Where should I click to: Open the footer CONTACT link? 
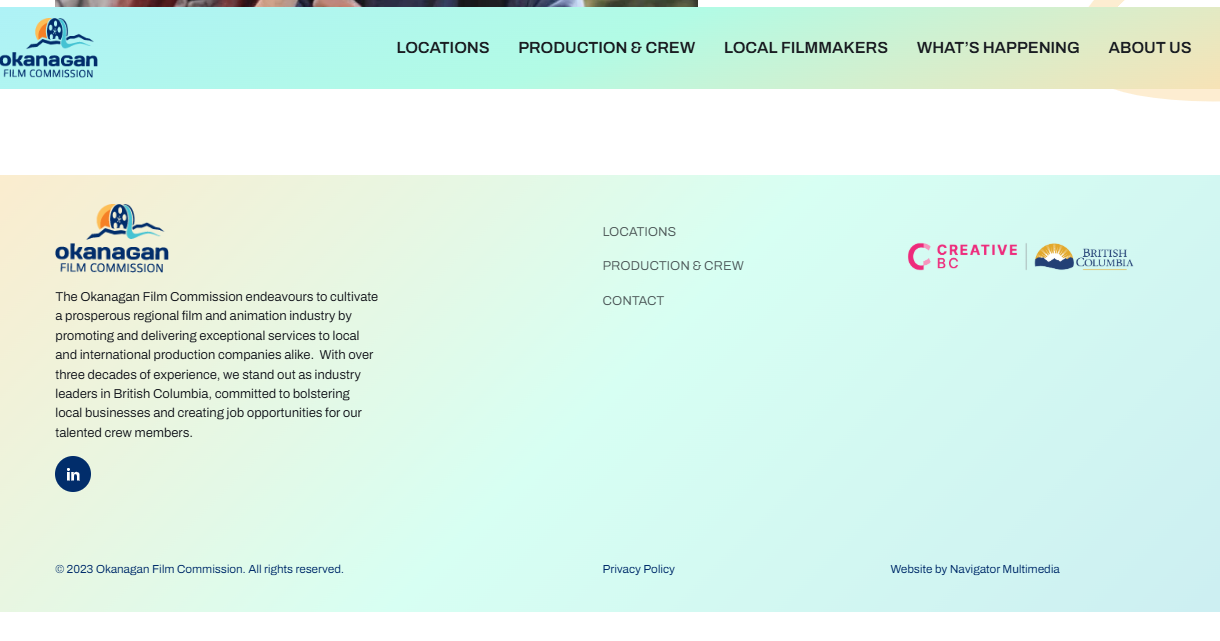(633, 301)
